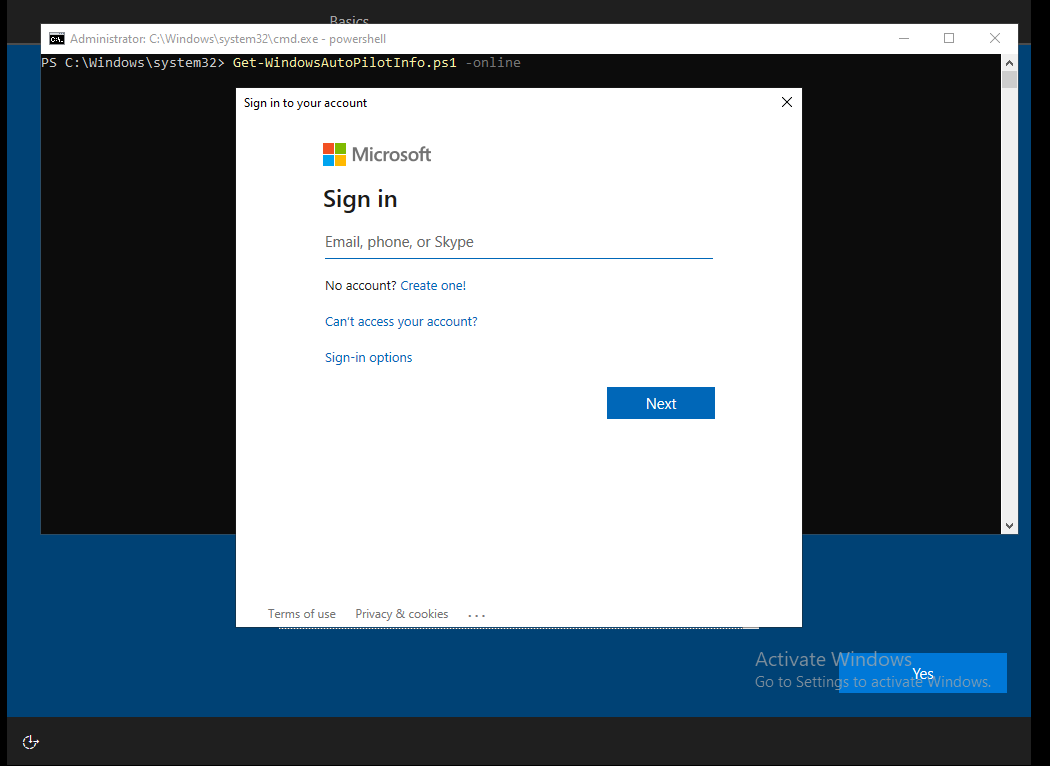Screen dimensions: 1050x766
Task: Click the Email, phone, or Skype field
Action: point(518,242)
